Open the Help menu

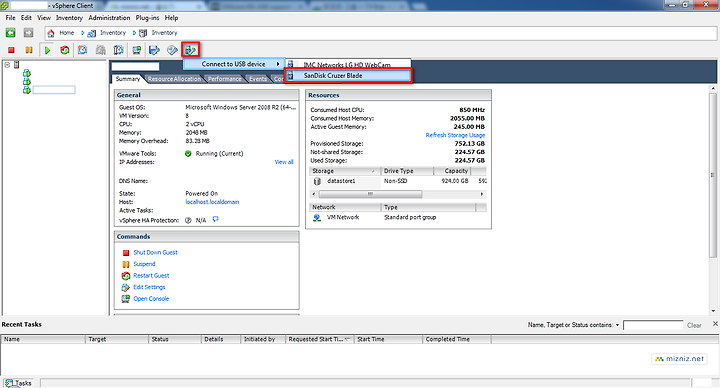pos(171,18)
